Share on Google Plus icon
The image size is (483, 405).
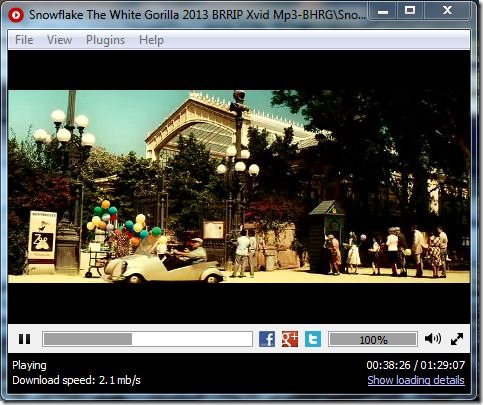pos(290,339)
